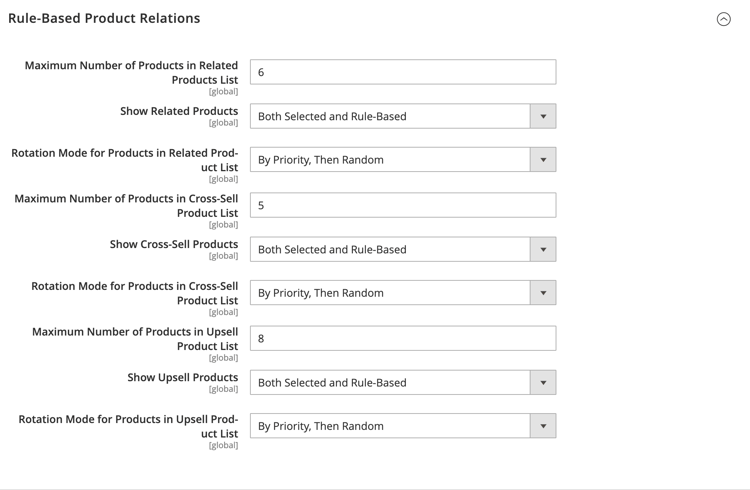The image size is (750, 490).
Task: Click the Show Cross-Sell Products label
Action: [174, 245]
